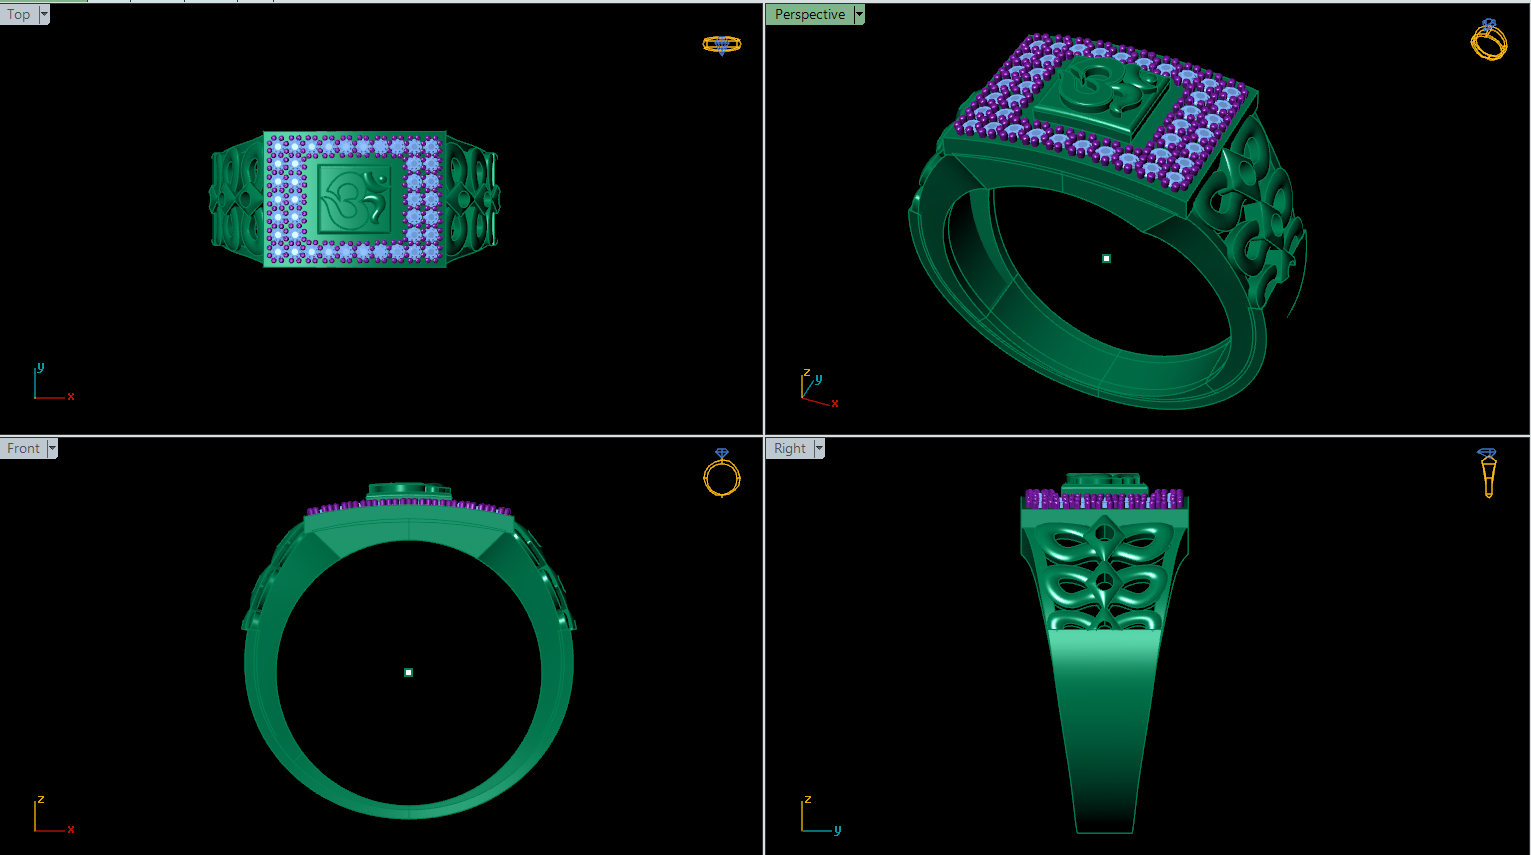Activate the Top viewport title label
The image size is (1531, 855).
(x=19, y=15)
